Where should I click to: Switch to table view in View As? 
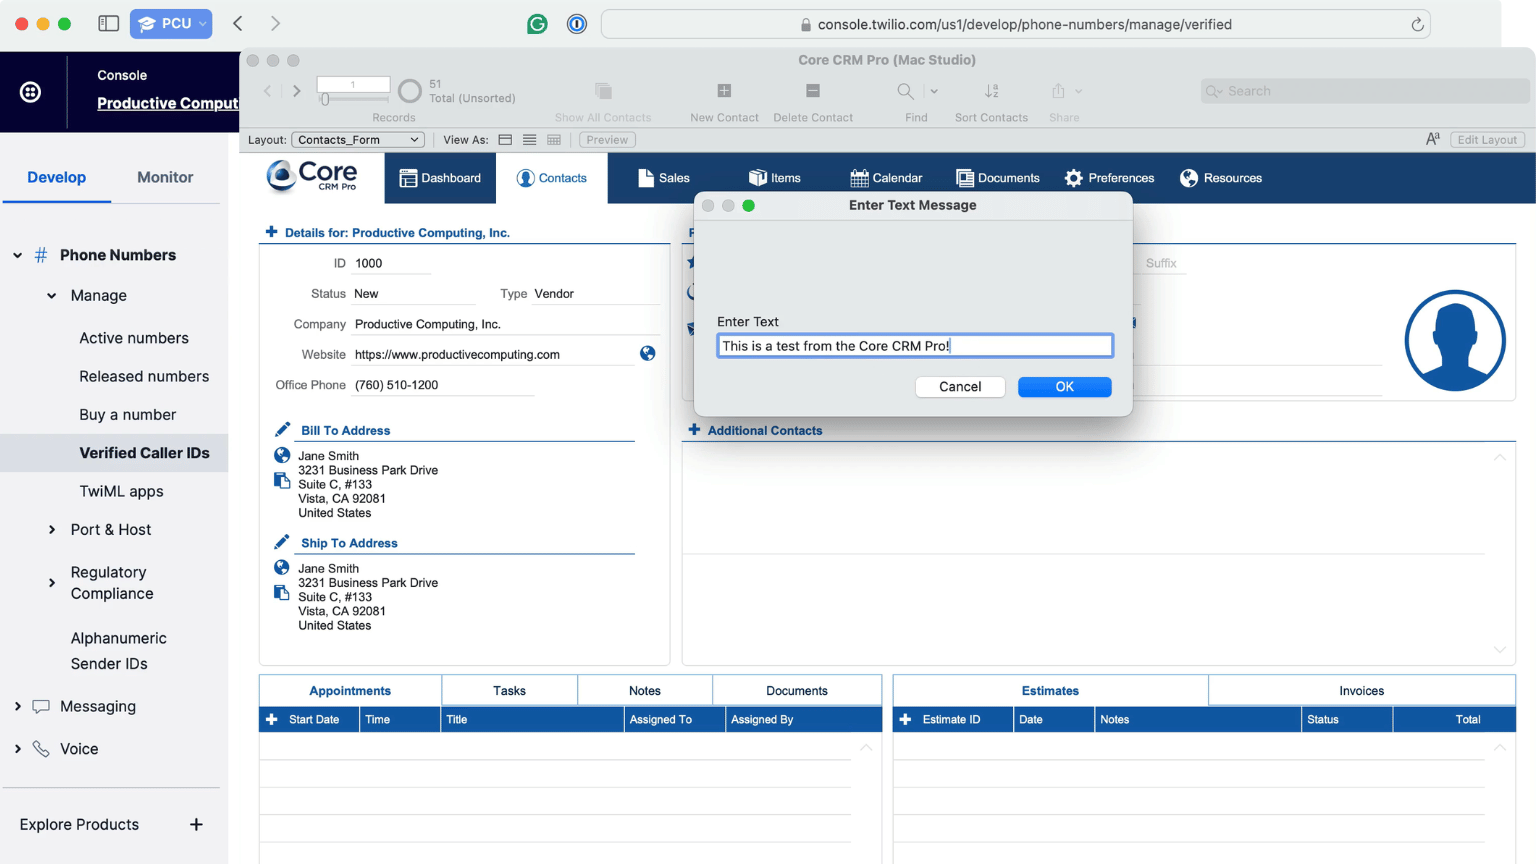tap(553, 140)
